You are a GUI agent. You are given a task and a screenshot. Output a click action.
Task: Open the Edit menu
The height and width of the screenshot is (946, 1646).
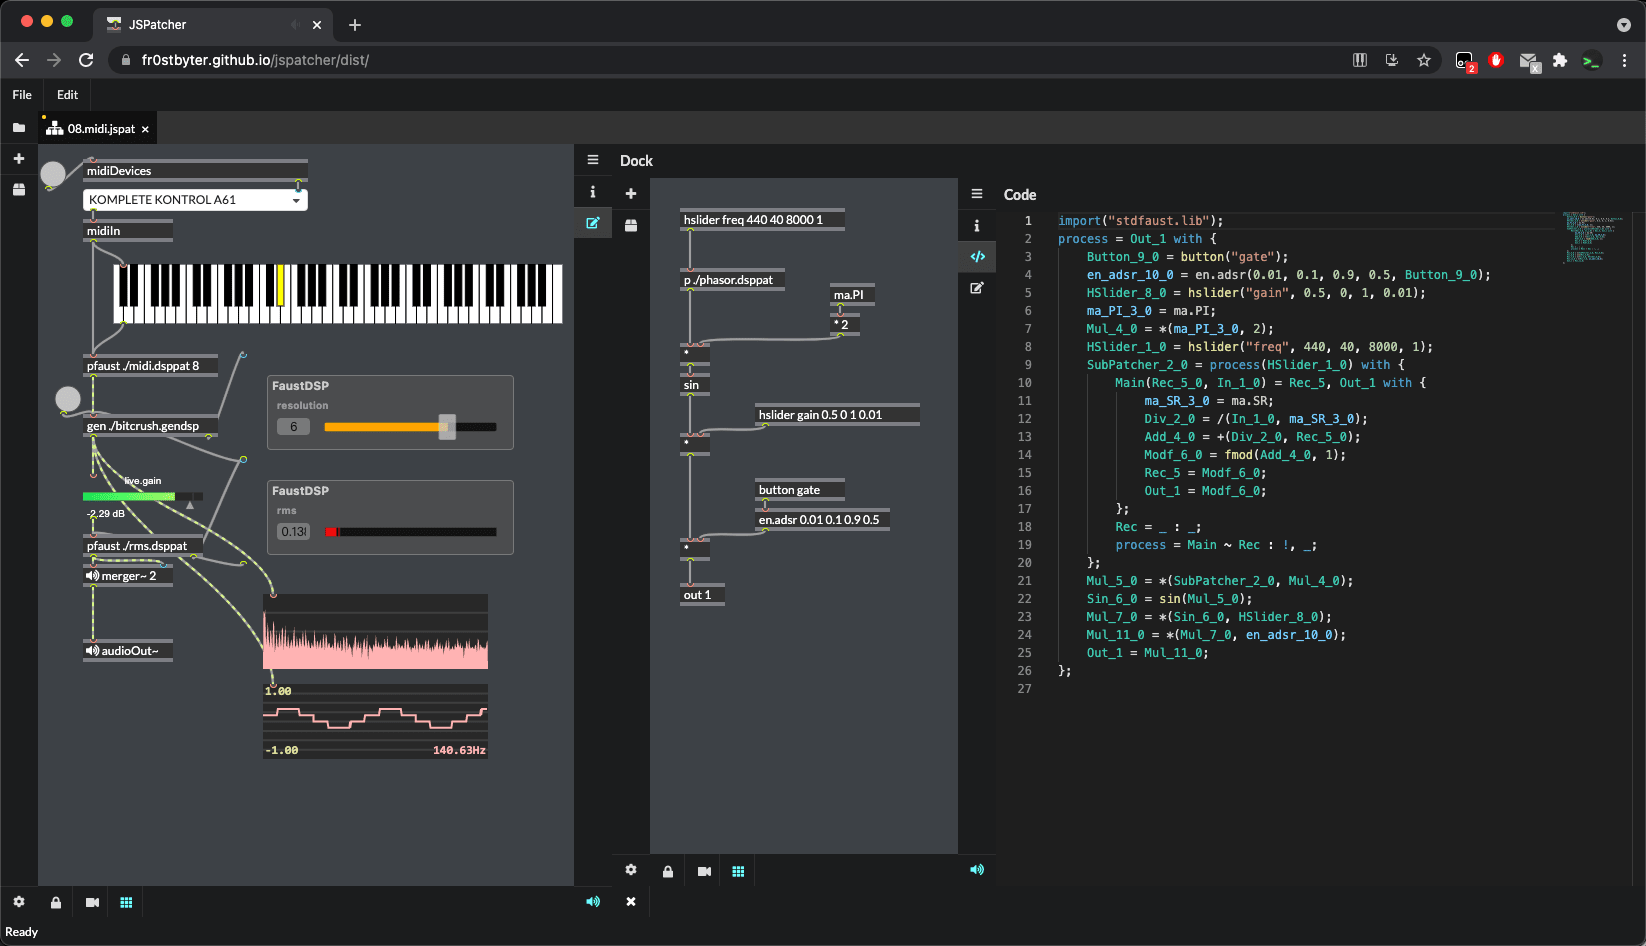(x=67, y=95)
